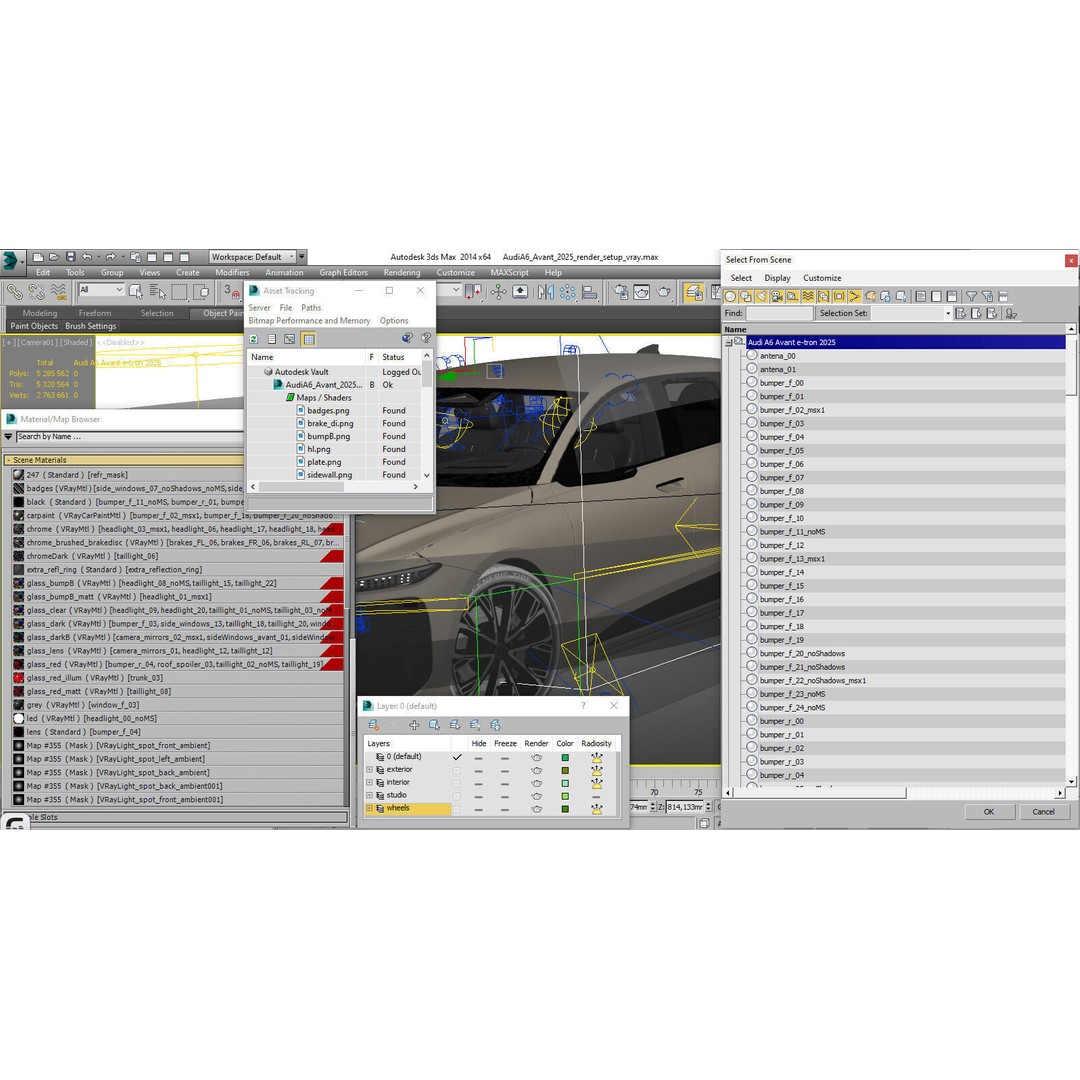Click the filter funnel icon in Select From Scene
This screenshot has width=1080, height=1080.
pyautogui.click(x=971, y=296)
